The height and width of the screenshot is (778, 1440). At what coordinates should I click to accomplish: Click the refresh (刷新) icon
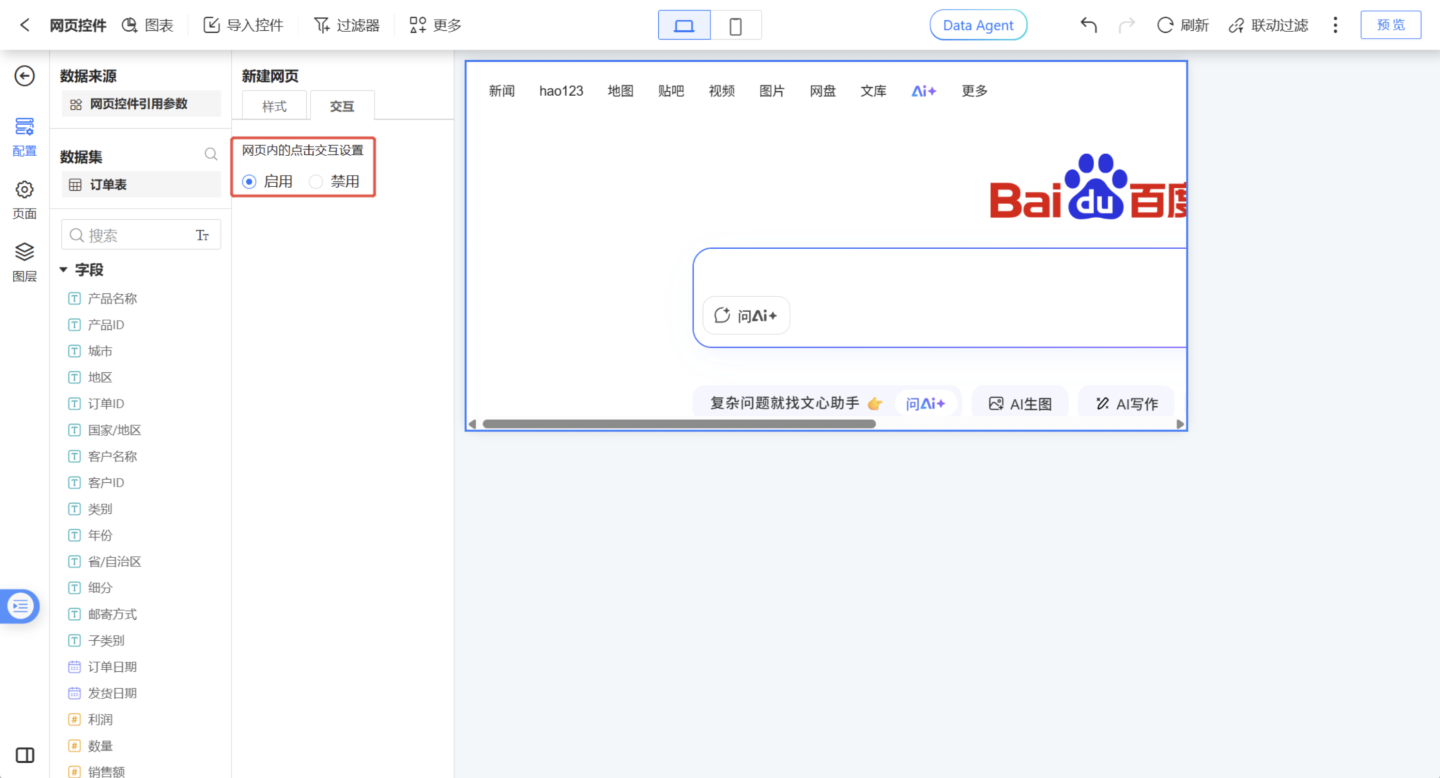1165,25
